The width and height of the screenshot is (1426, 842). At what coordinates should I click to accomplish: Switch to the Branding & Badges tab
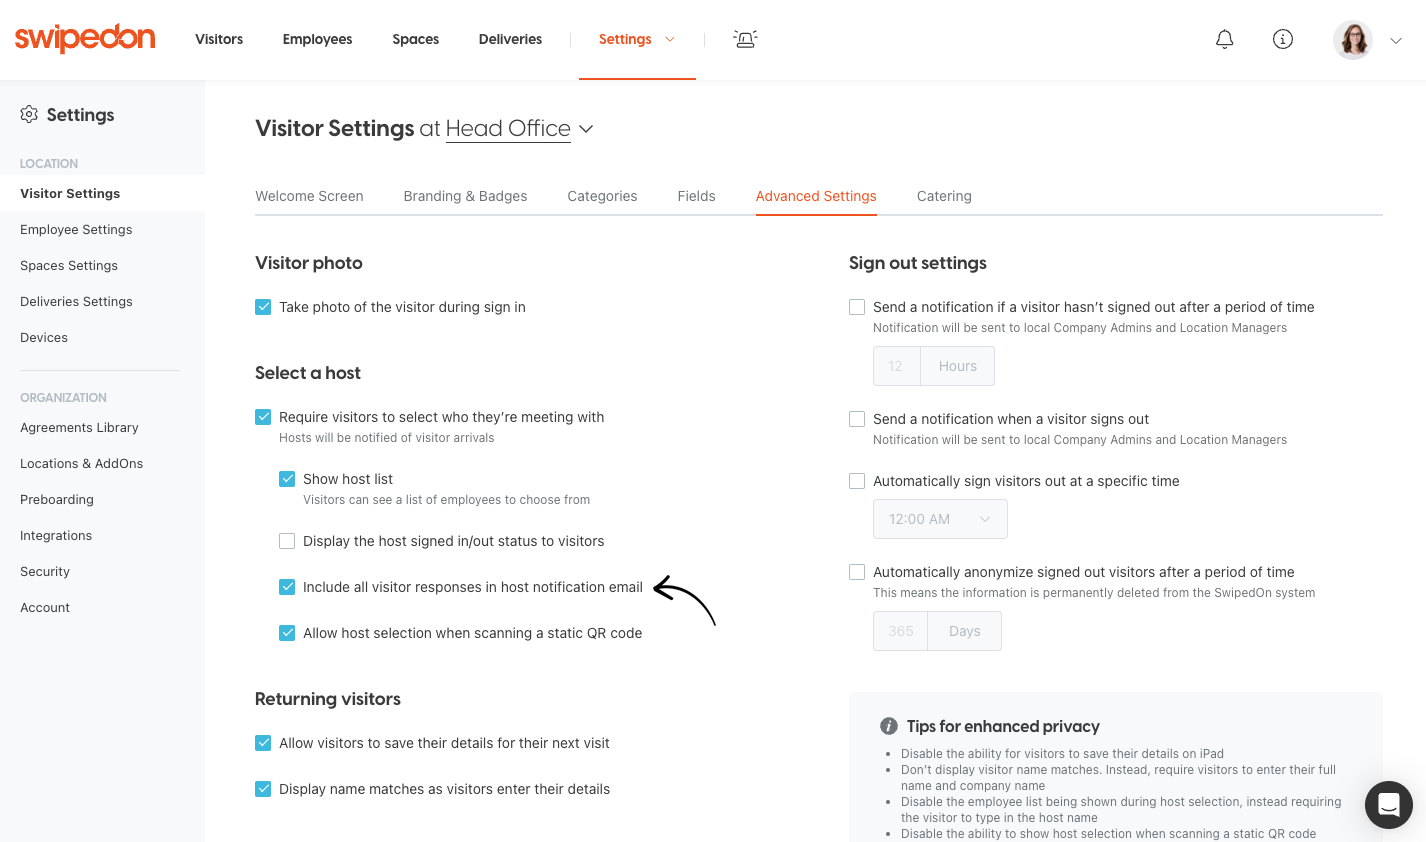pos(465,196)
